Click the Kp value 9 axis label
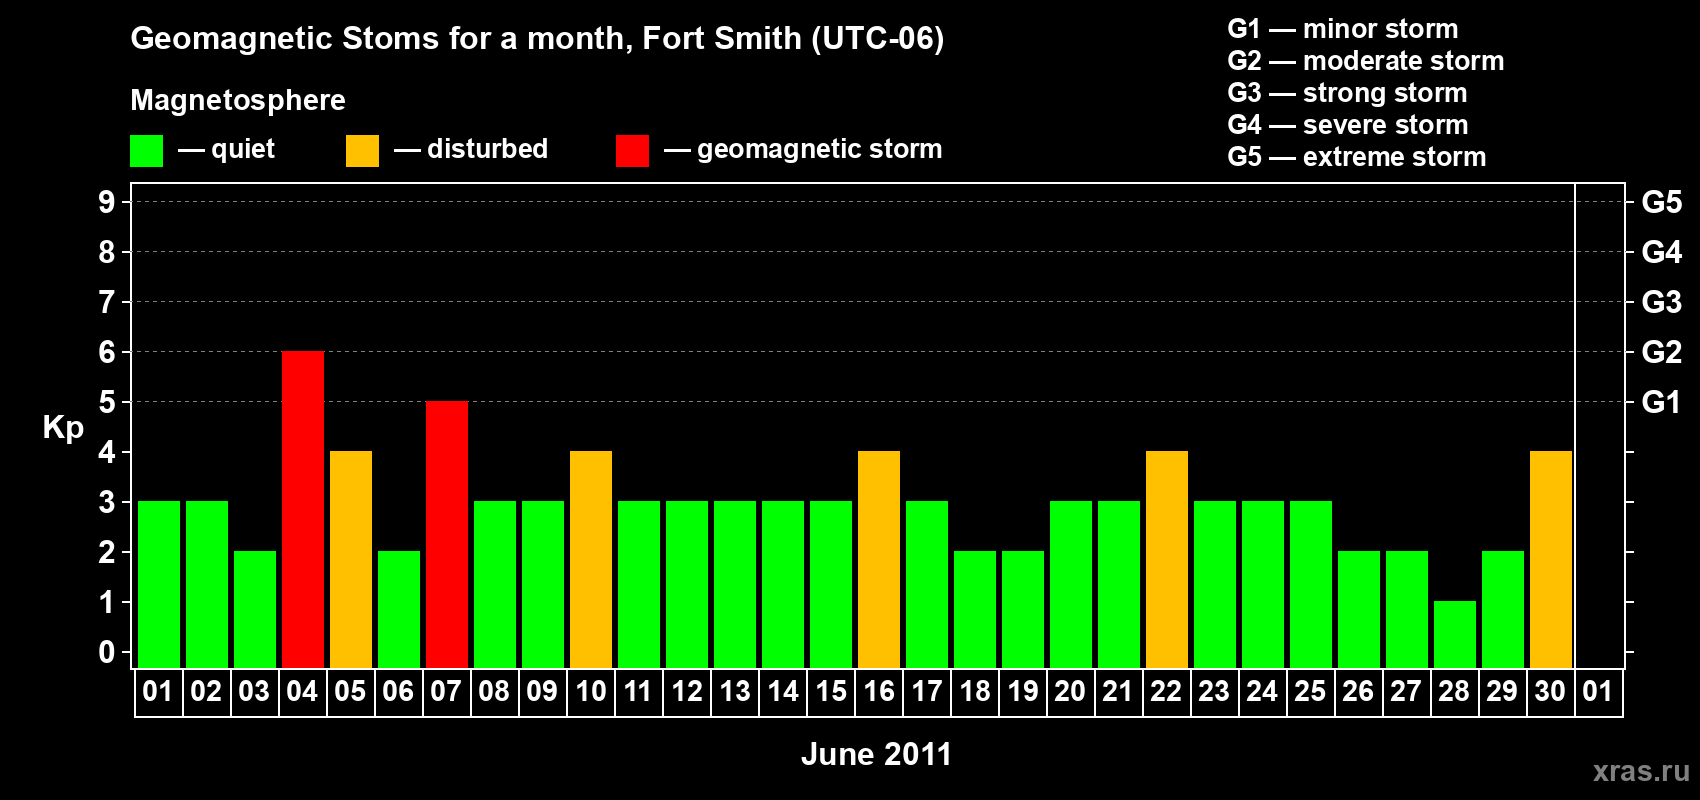 107,202
